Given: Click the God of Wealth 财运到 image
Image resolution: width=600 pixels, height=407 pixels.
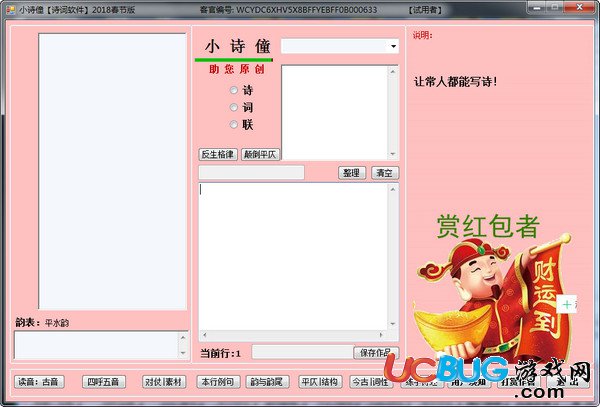Looking at the screenshot, I should click(494, 298).
